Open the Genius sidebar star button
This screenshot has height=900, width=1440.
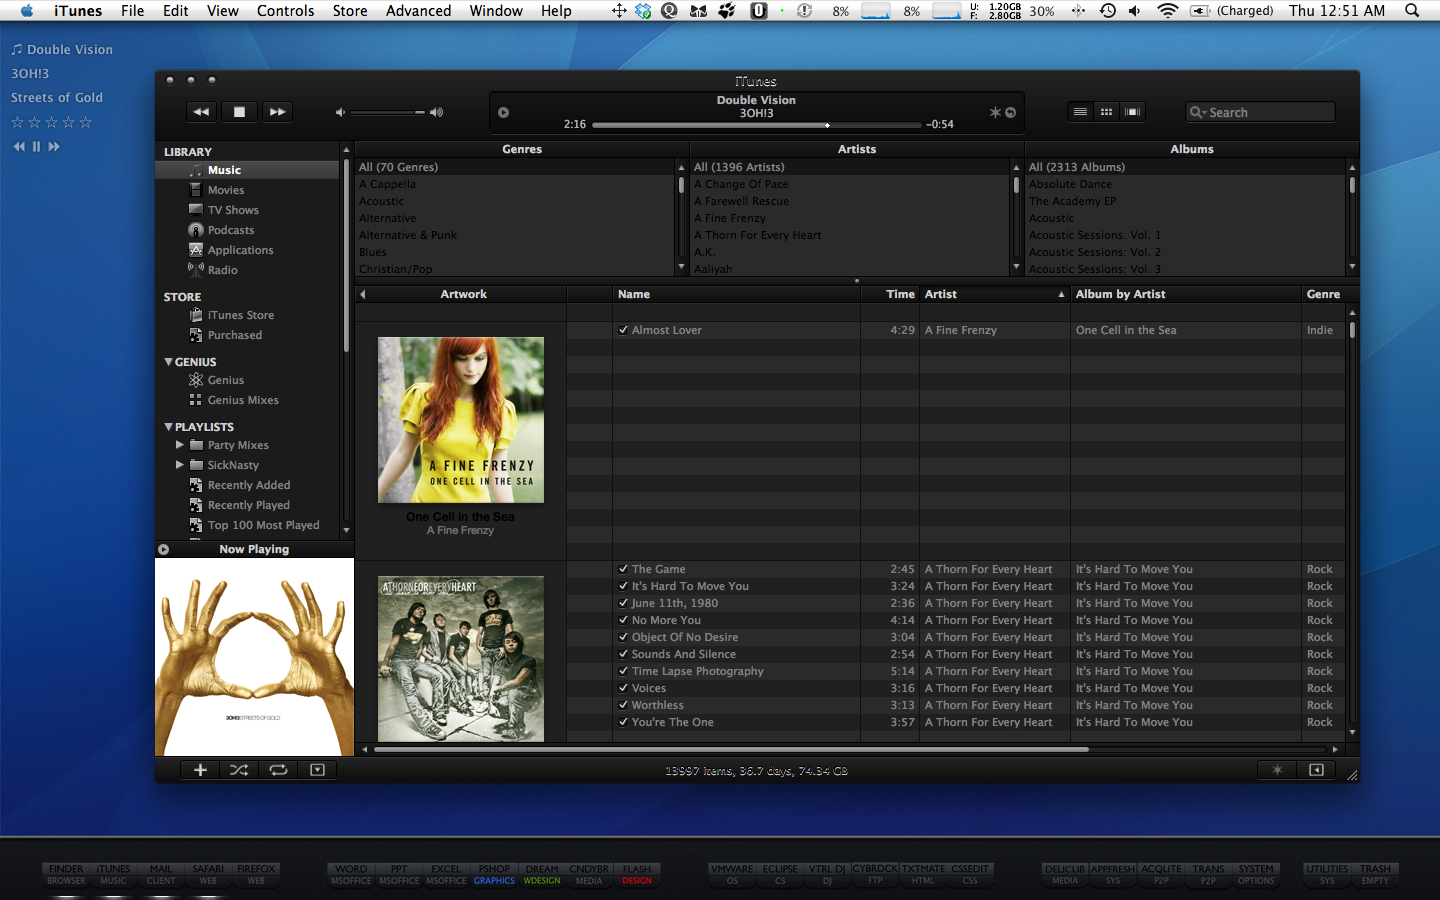(x=1277, y=770)
